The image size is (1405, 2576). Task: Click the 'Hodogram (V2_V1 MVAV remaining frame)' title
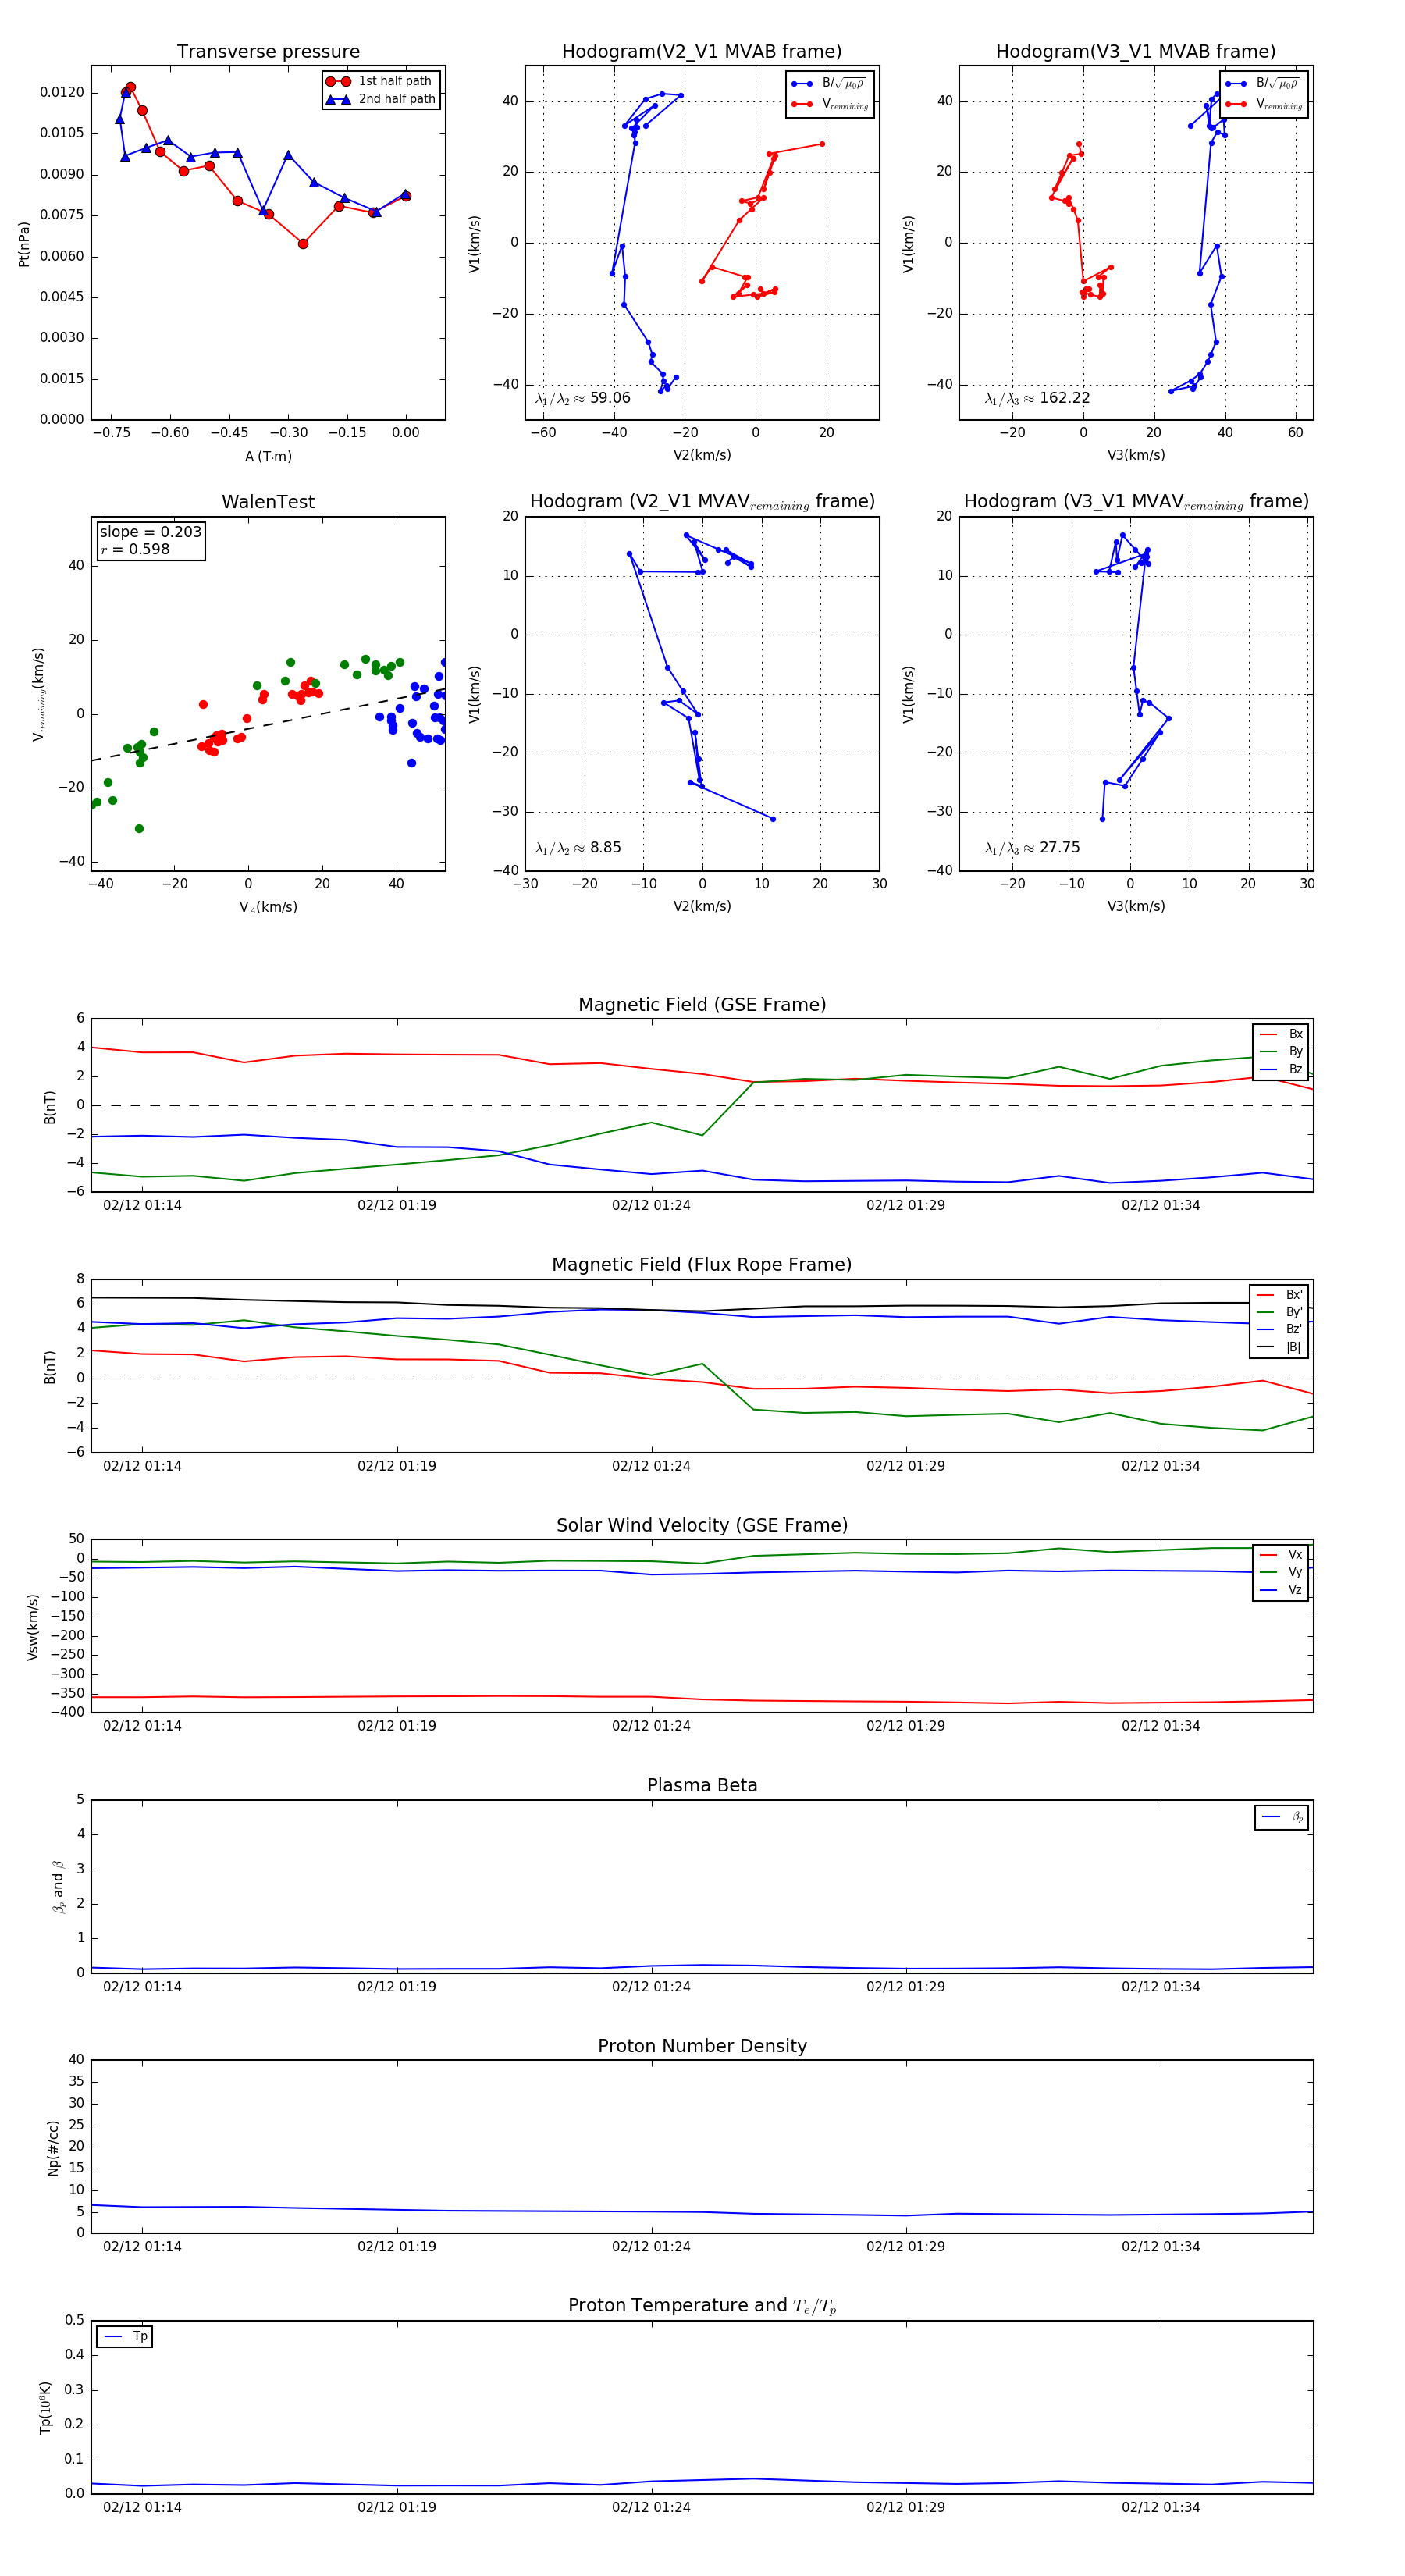702,502
